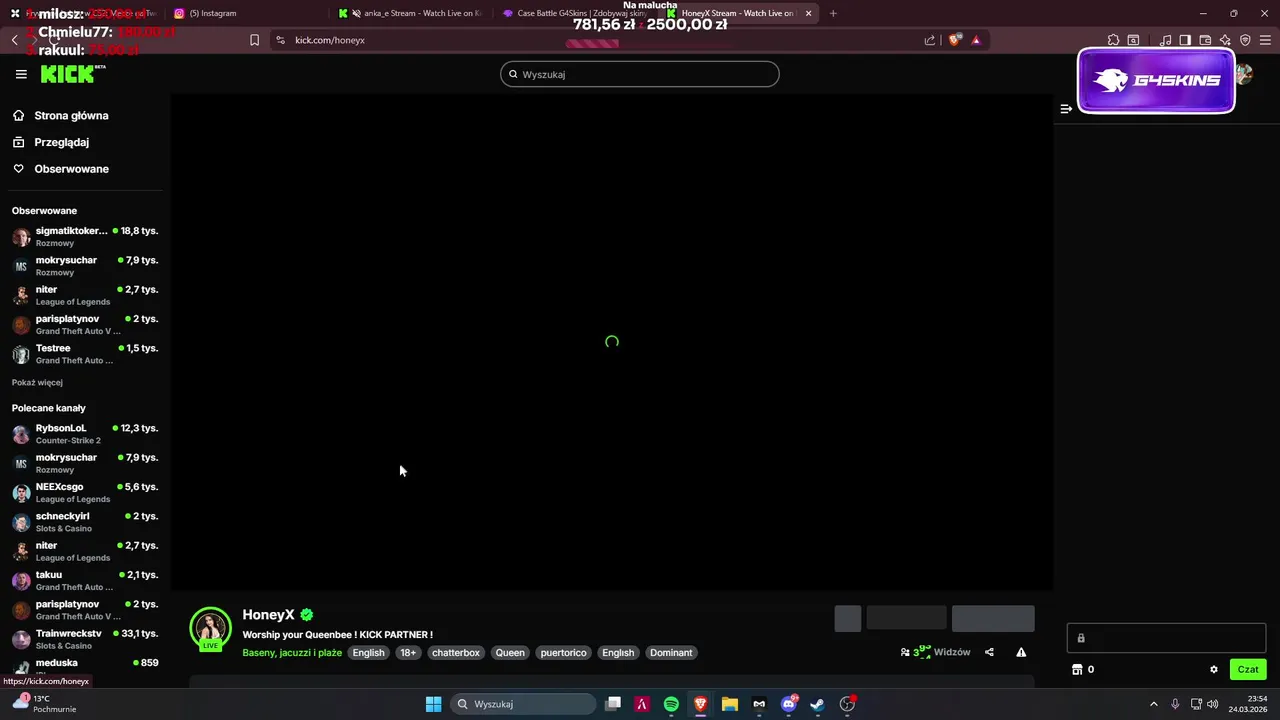Show hidden system tray icons

pos(1153,704)
